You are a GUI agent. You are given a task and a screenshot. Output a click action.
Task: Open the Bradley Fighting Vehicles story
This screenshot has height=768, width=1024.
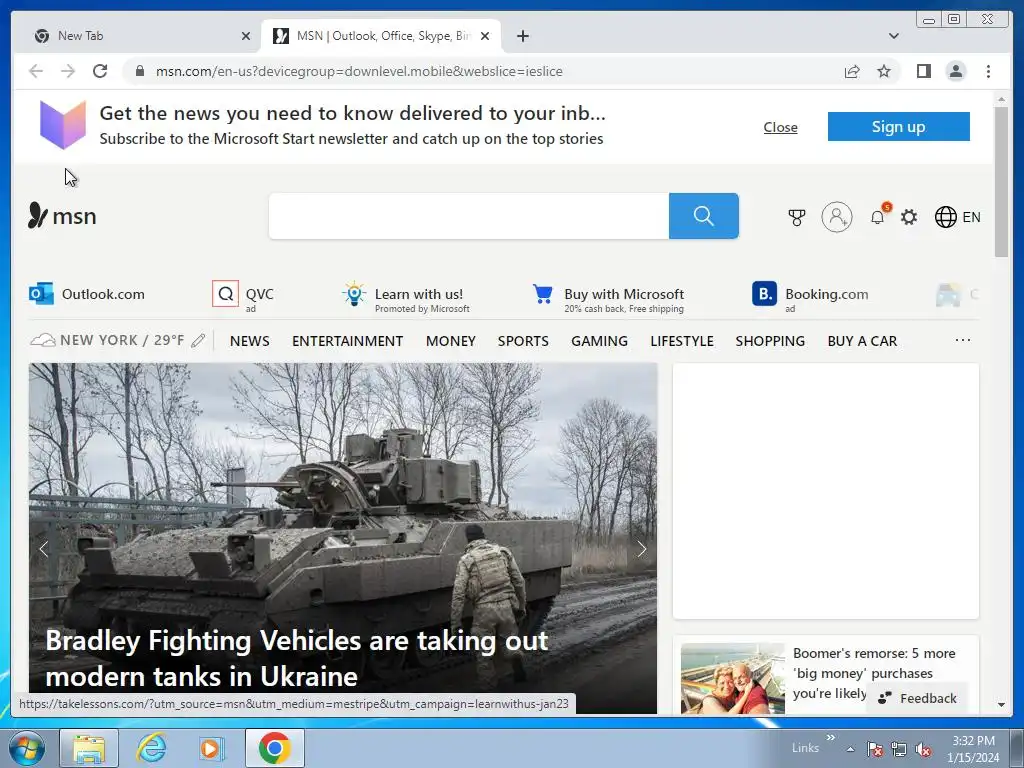tap(297, 658)
